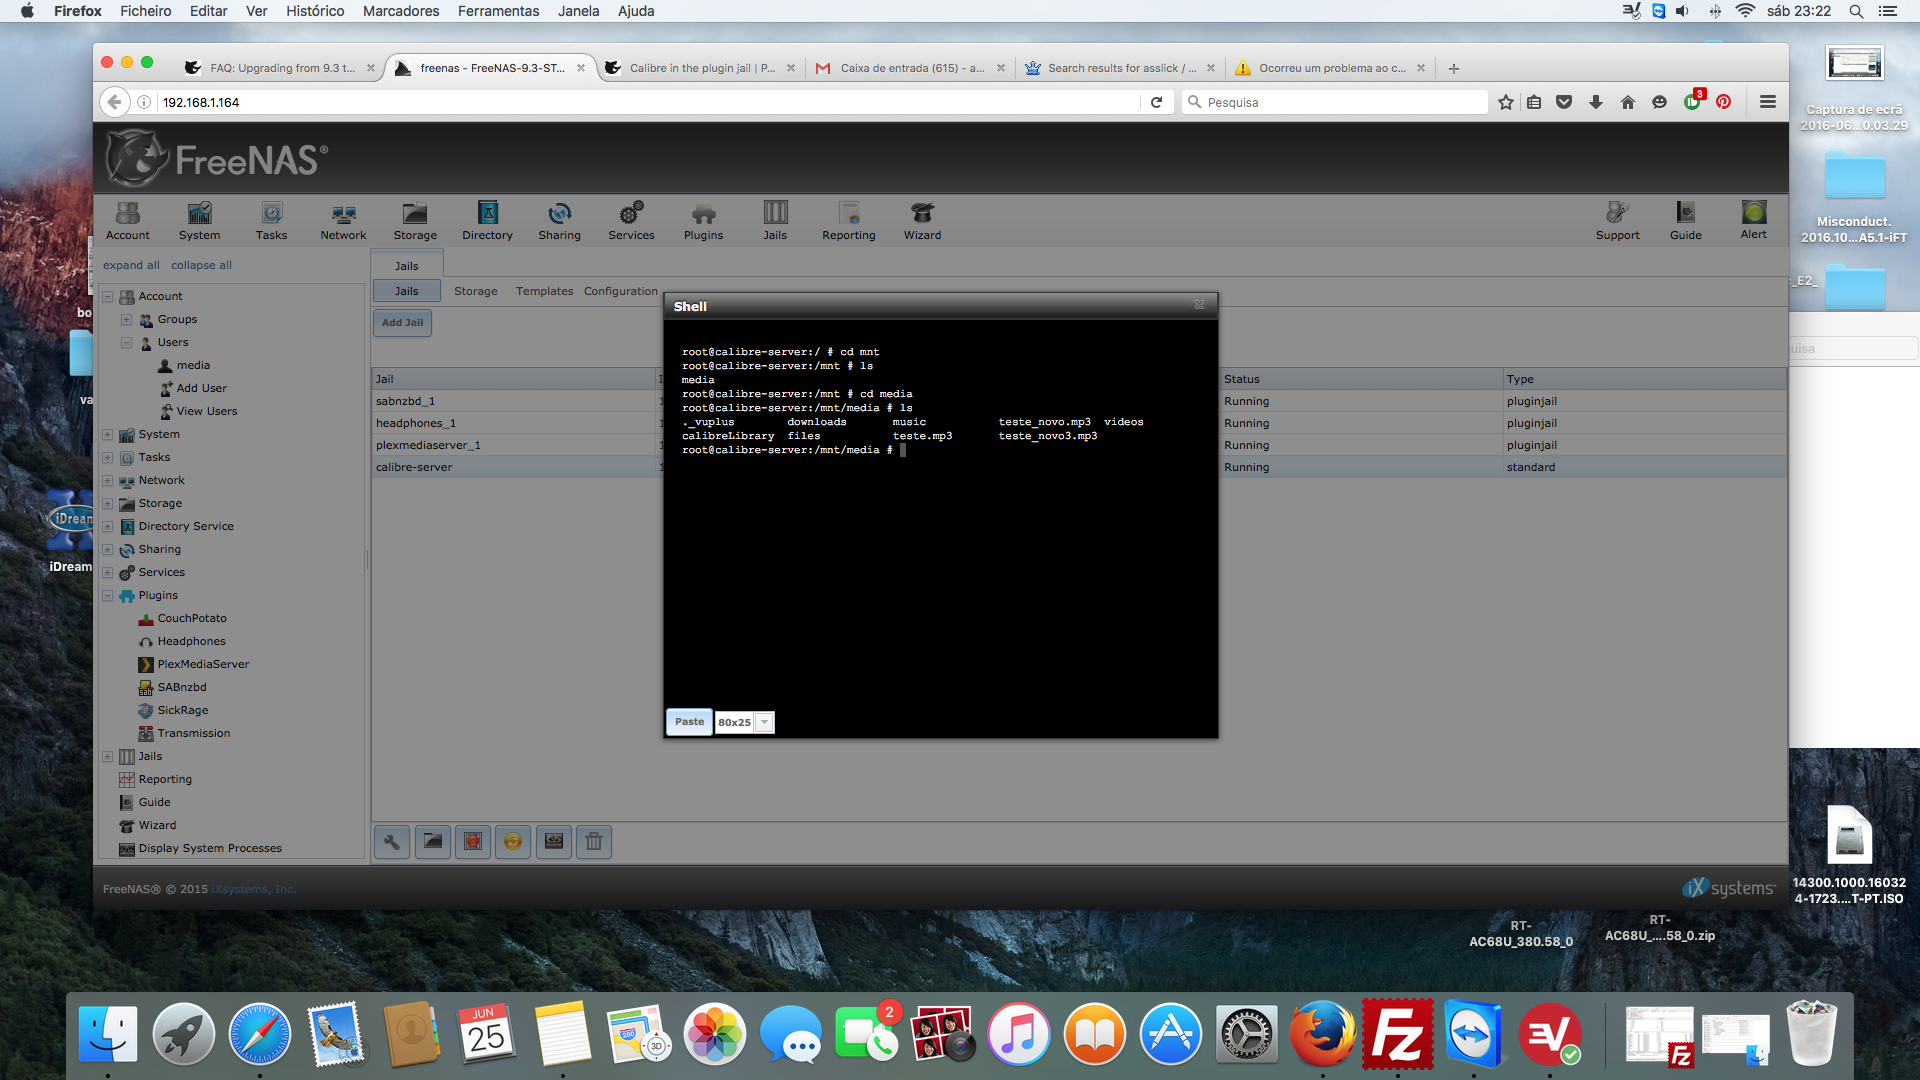1920x1080 pixels.
Task: Open the 80x25 terminal size dropdown
Action: click(x=764, y=722)
